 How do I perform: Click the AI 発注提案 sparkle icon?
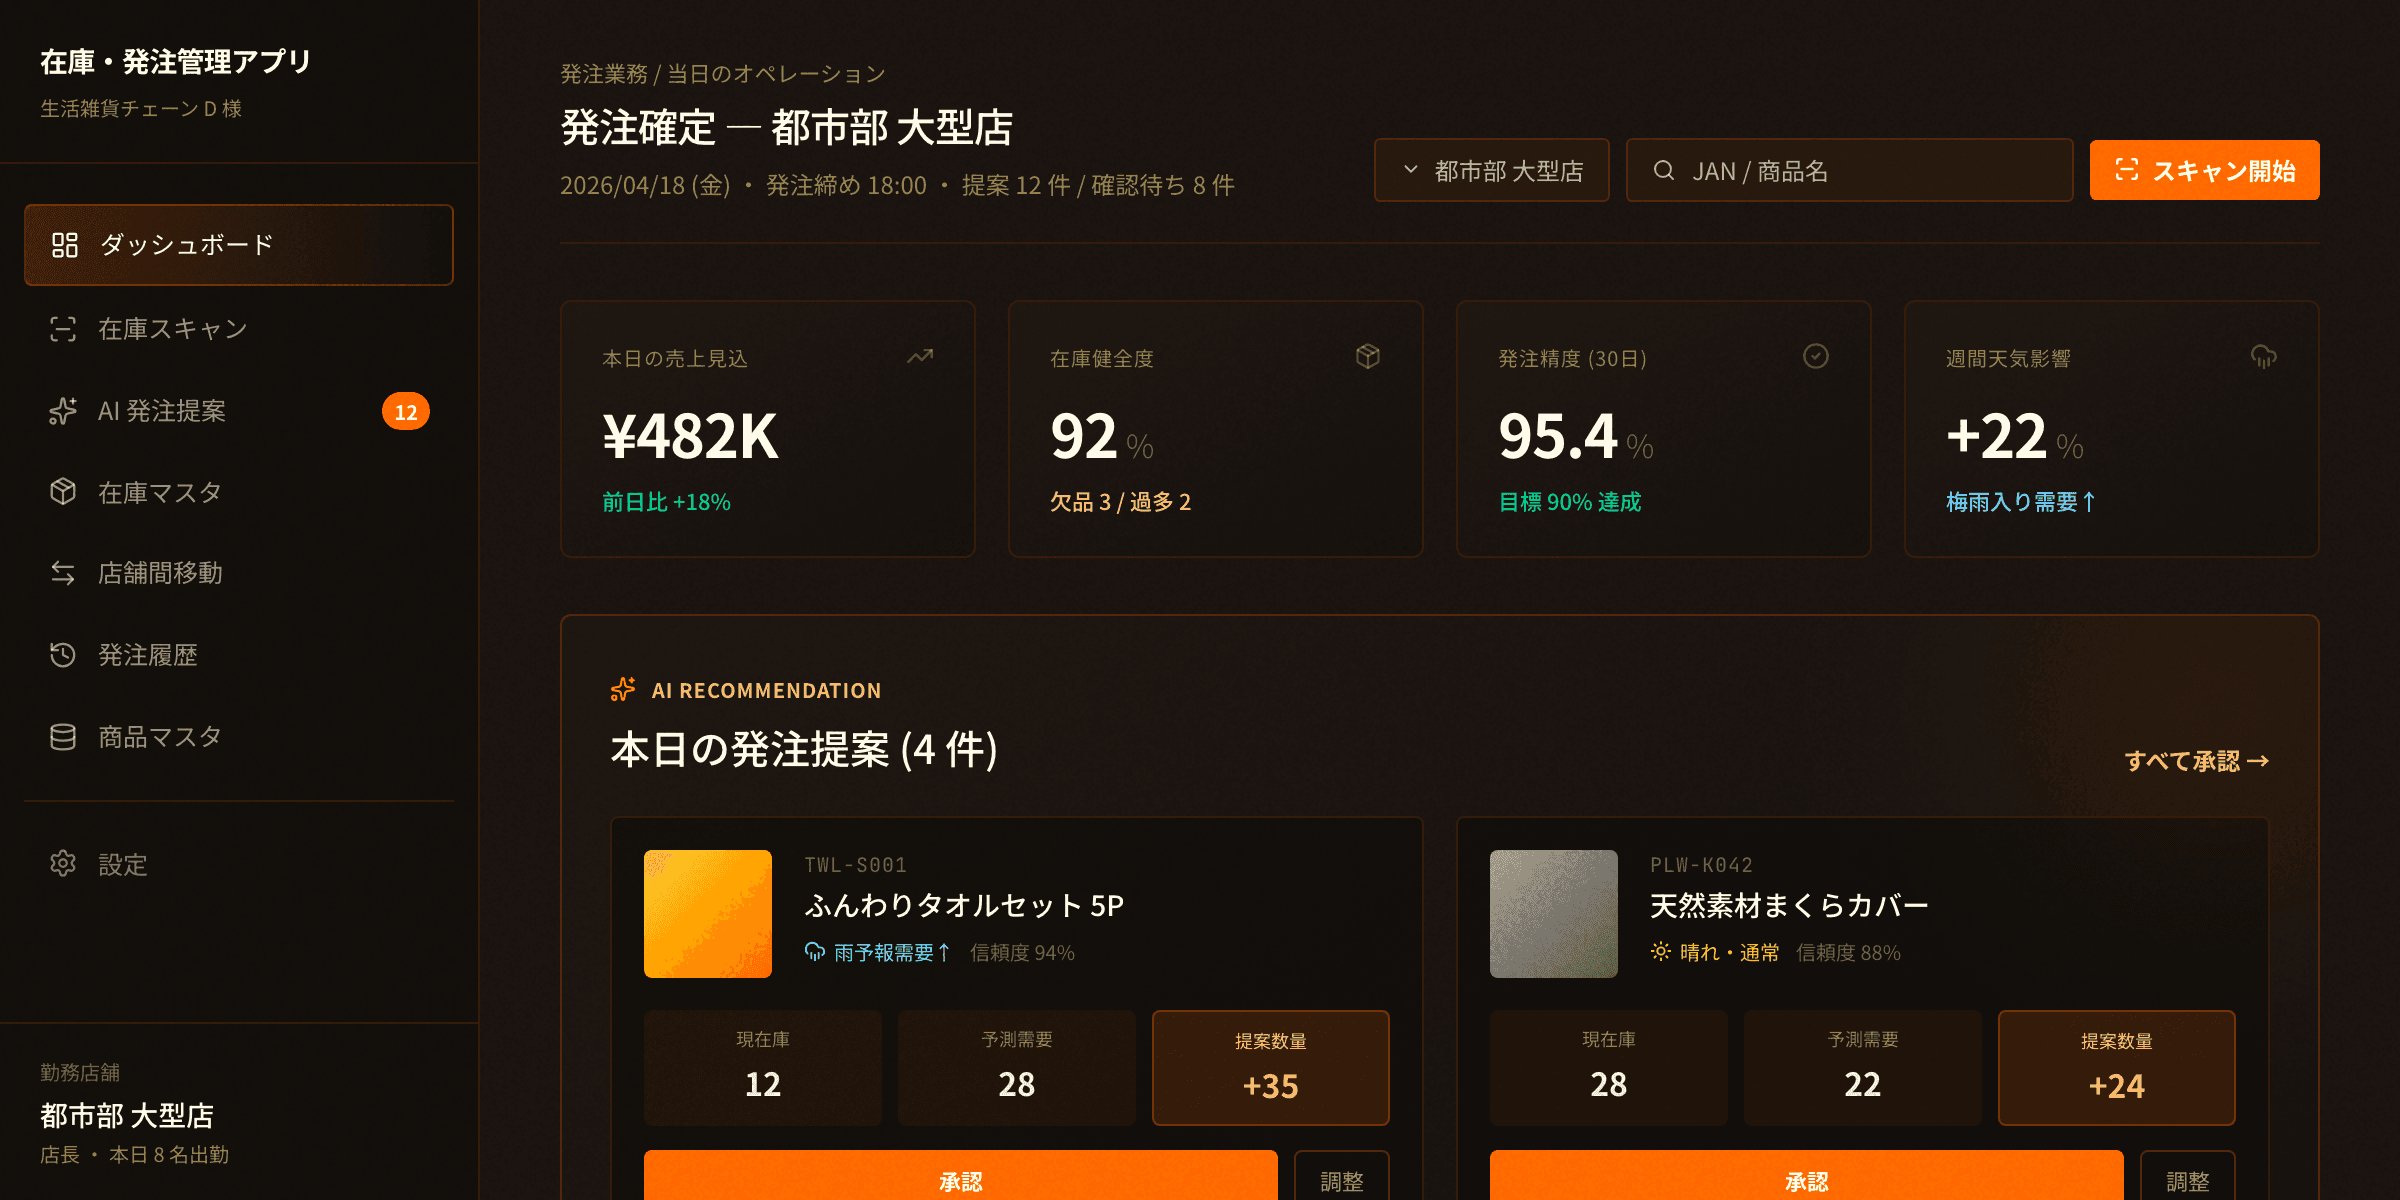(x=63, y=411)
